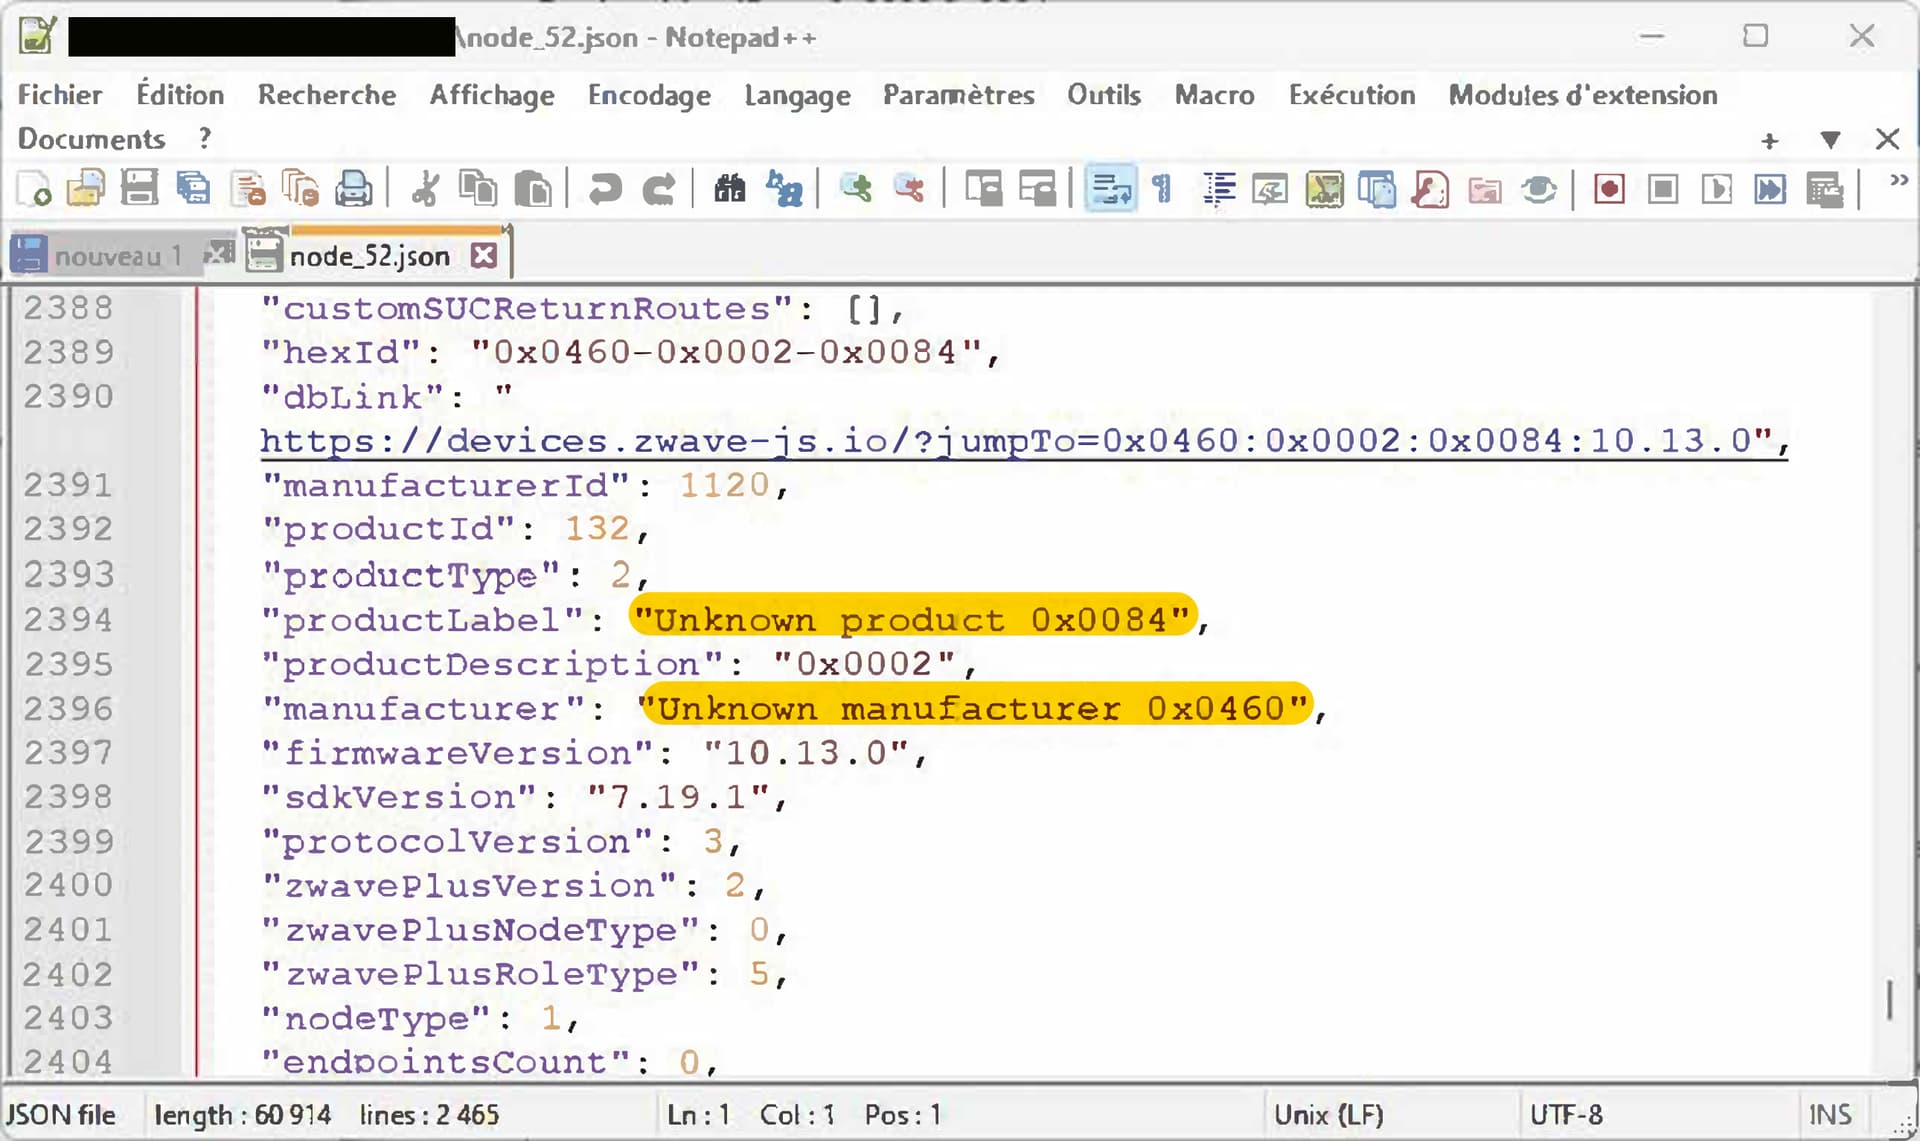Close the nouveau 1 tab
Viewport: 1920px width, 1141px height.
tap(219, 254)
